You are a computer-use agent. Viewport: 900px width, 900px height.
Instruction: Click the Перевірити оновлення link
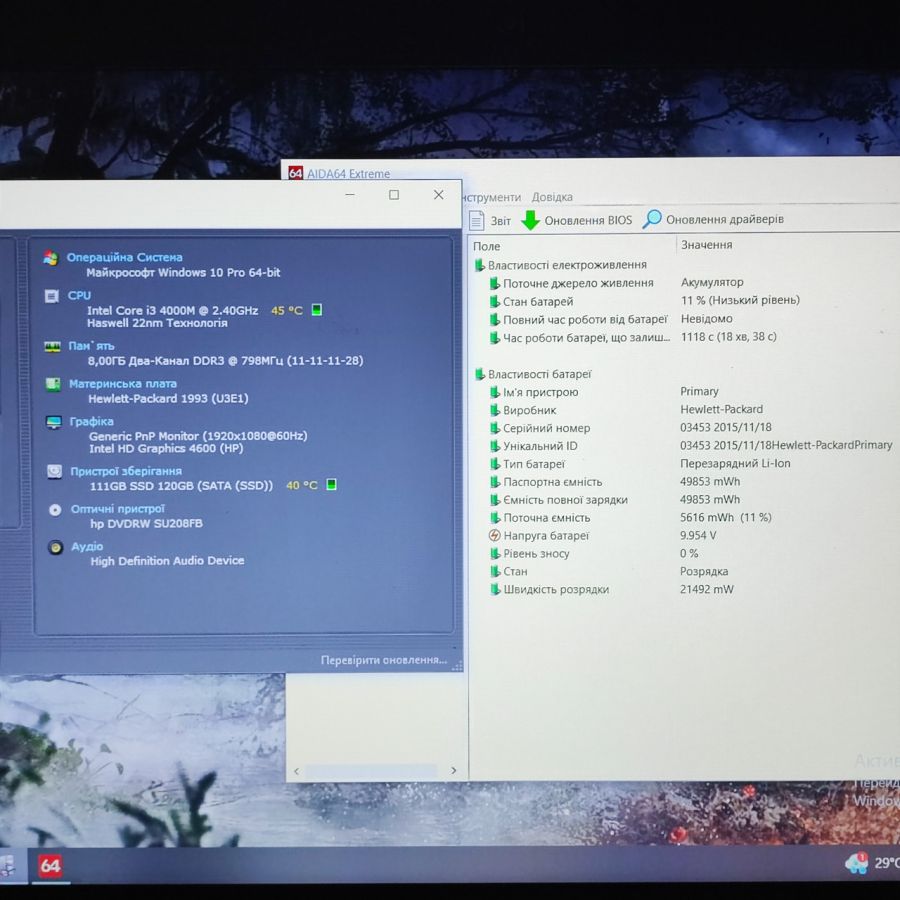pyautogui.click(x=383, y=660)
